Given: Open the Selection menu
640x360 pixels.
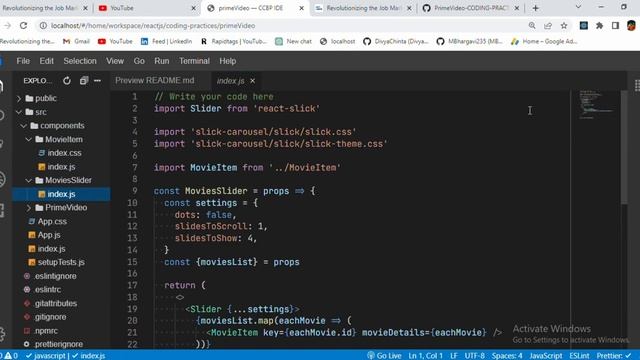Looking at the screenshot, I should pos(80,61).
